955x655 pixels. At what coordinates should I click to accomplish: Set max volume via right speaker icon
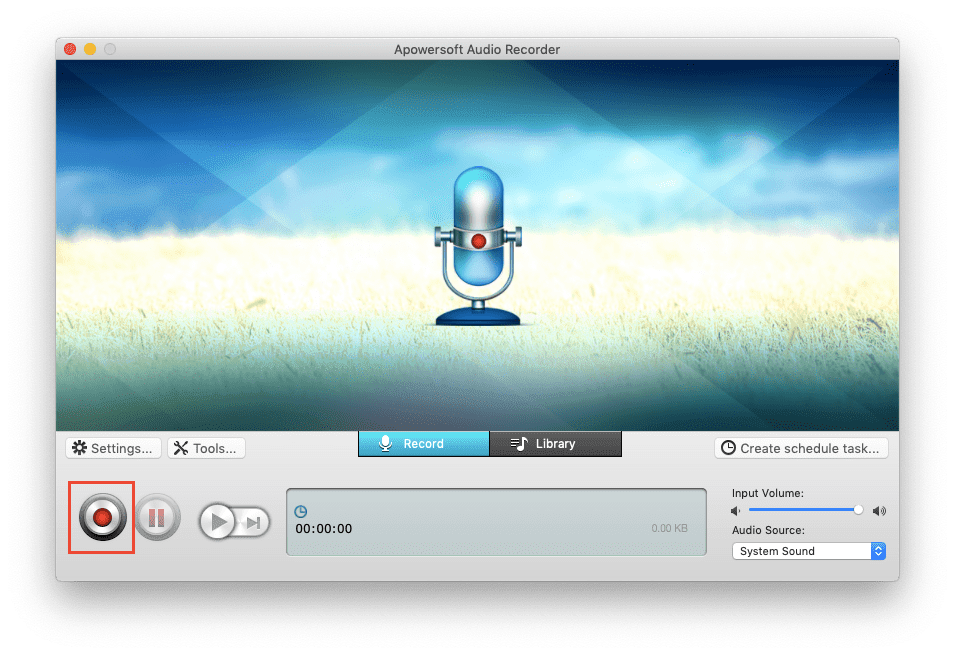(x=879, y=510)
